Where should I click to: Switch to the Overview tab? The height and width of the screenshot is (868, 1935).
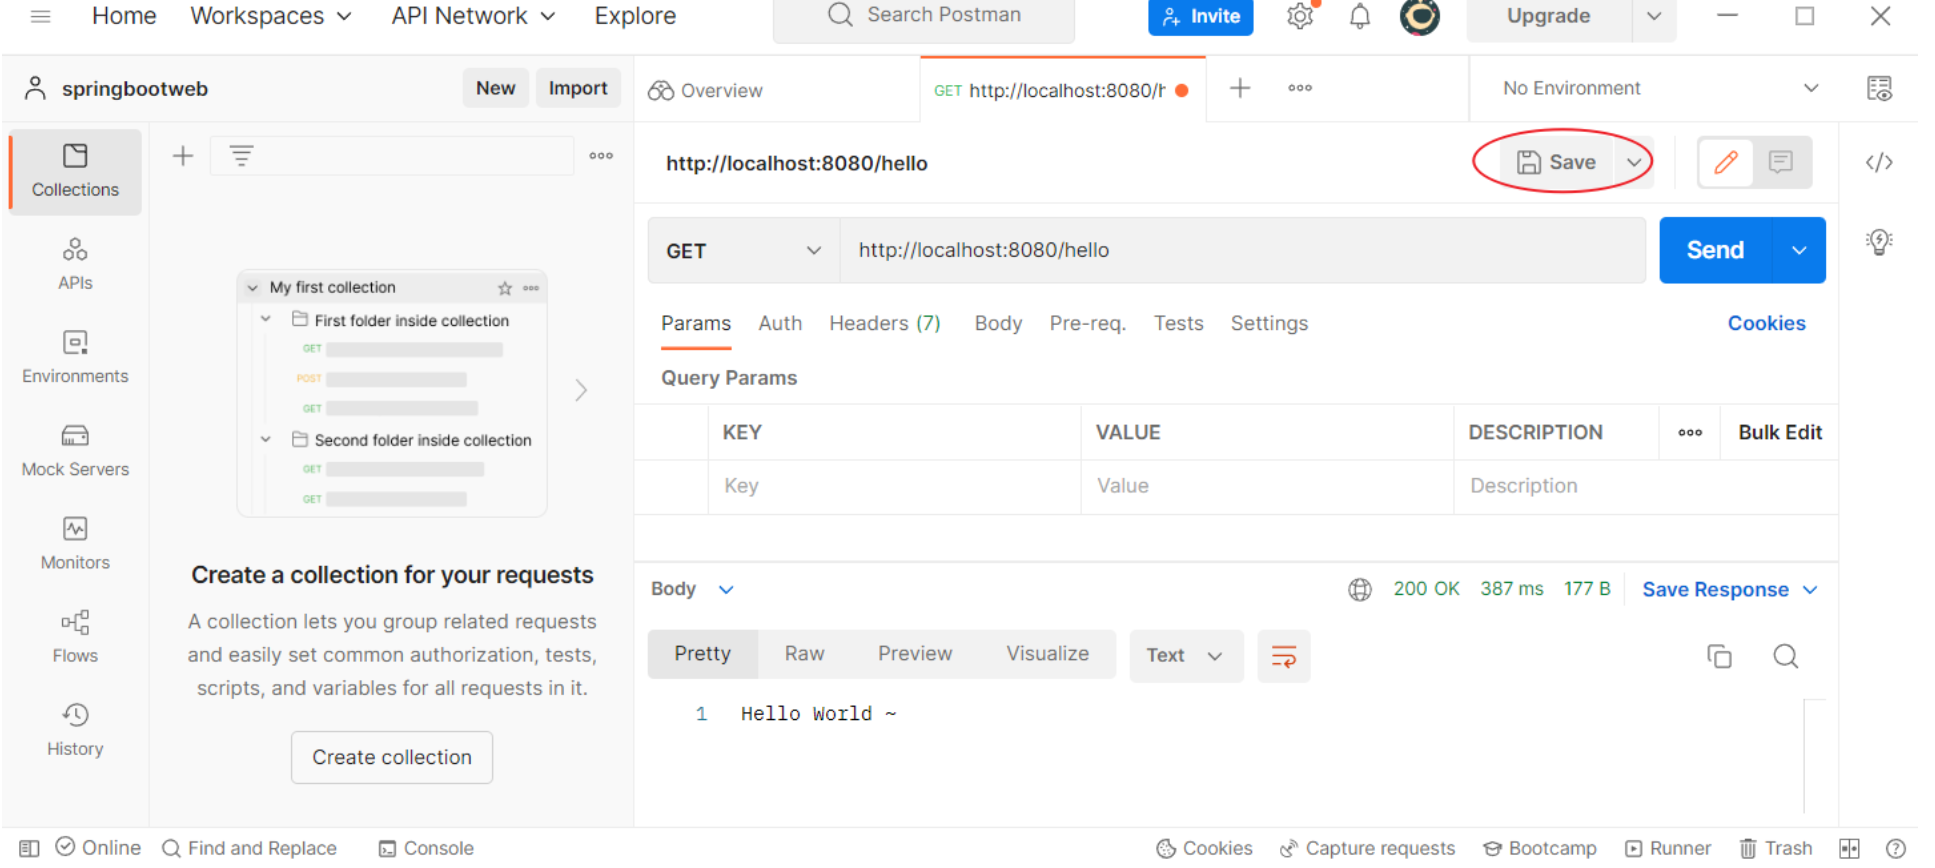click(x=705, y=90)
